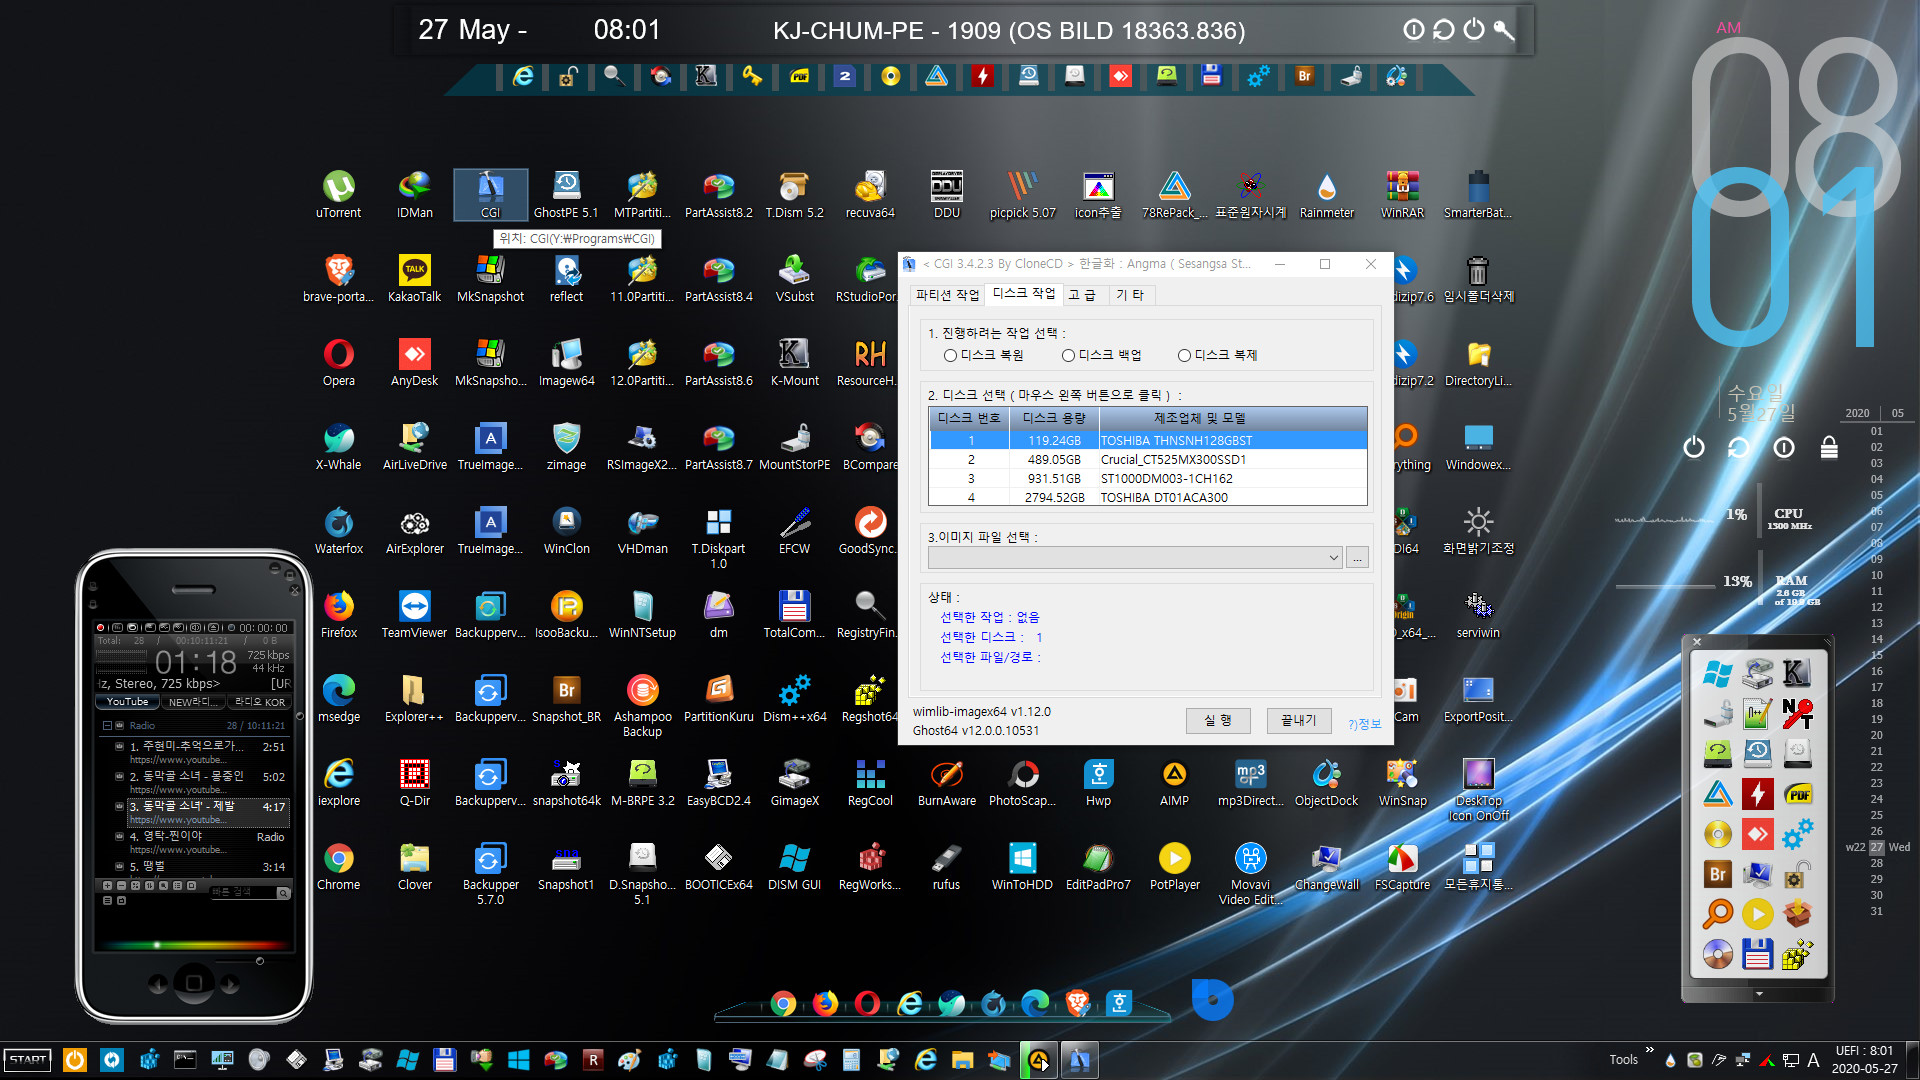1920x1080 pixels.
Task: Switch to the 파티션 작업 tab
Action: pyautogui.click(x=946, y=295)
